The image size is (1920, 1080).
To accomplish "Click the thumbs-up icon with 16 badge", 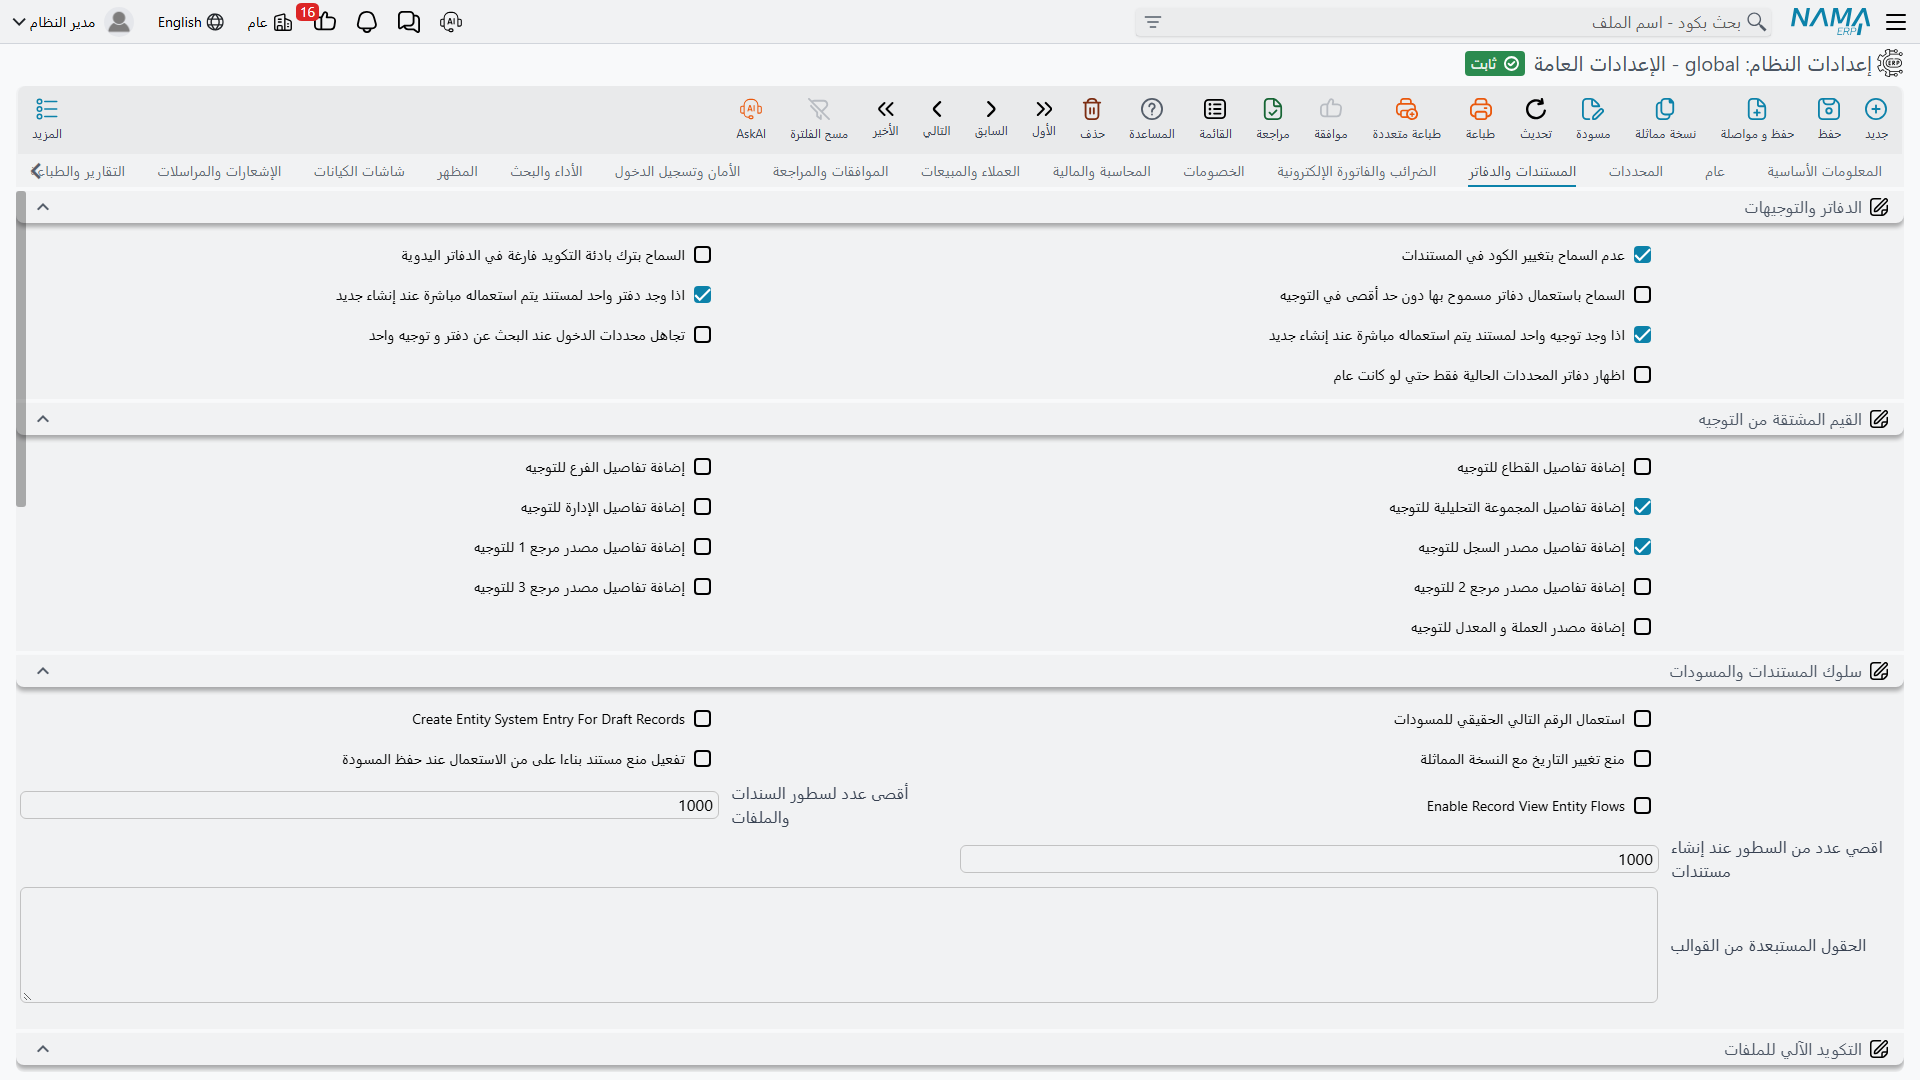I will [324, 20].
